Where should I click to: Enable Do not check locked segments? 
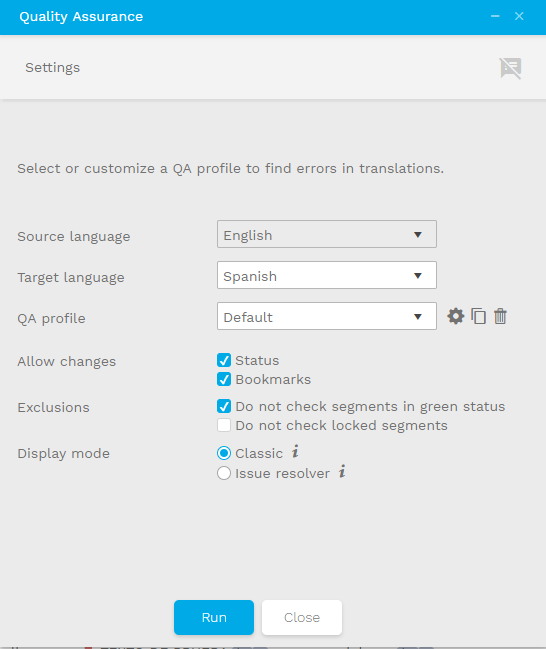[x=224, y=425]
